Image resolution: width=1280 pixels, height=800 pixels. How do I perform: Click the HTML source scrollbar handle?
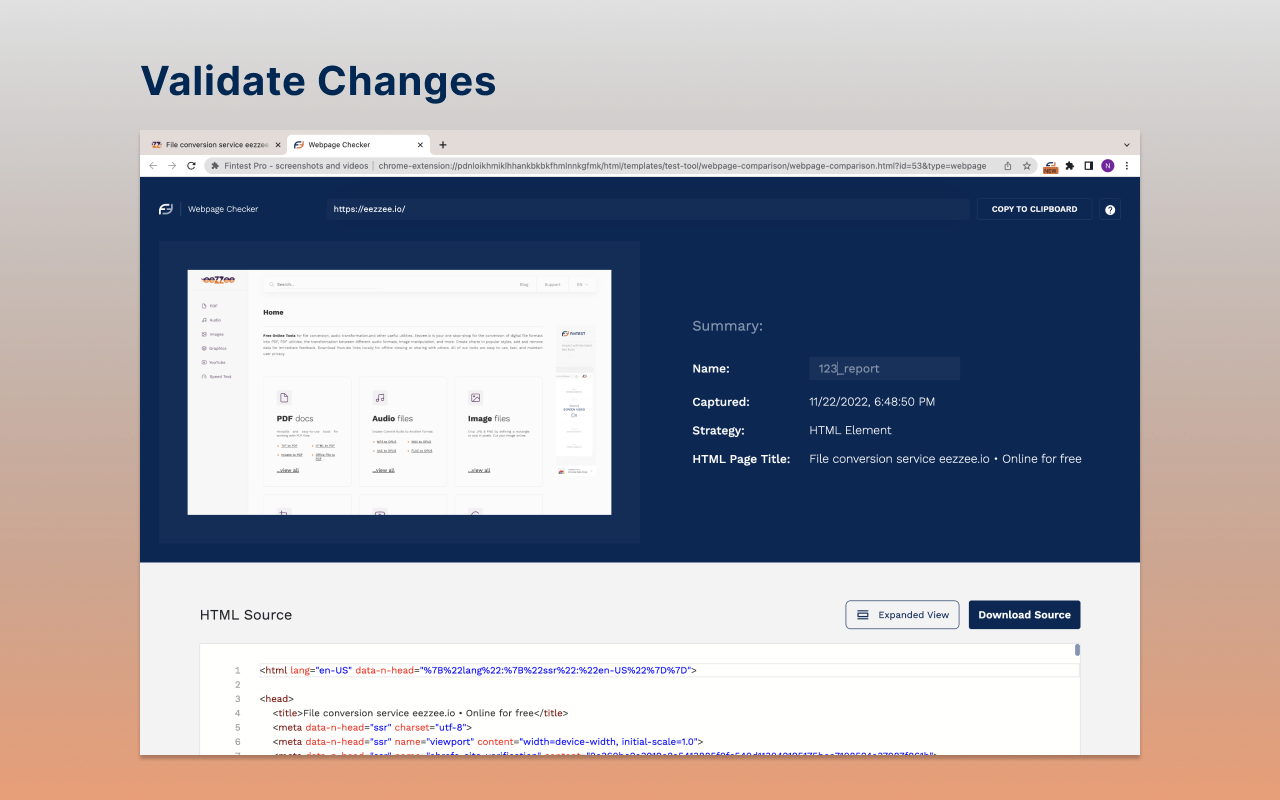pyautogui.click(x=1077, y=650)
